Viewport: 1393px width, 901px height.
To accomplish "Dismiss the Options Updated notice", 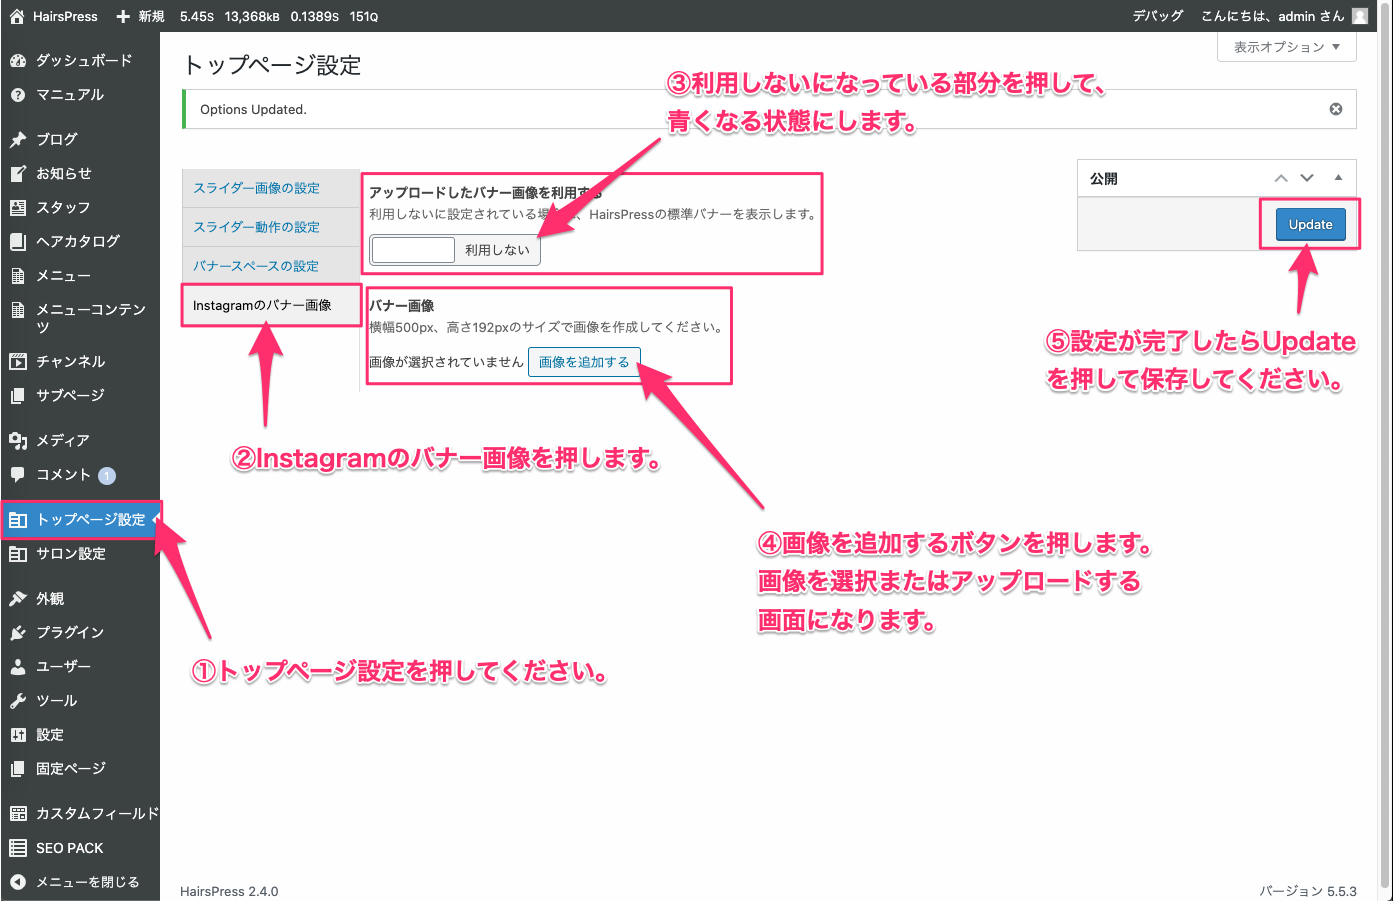I will pyautogui.click(x=1335, y=109).
